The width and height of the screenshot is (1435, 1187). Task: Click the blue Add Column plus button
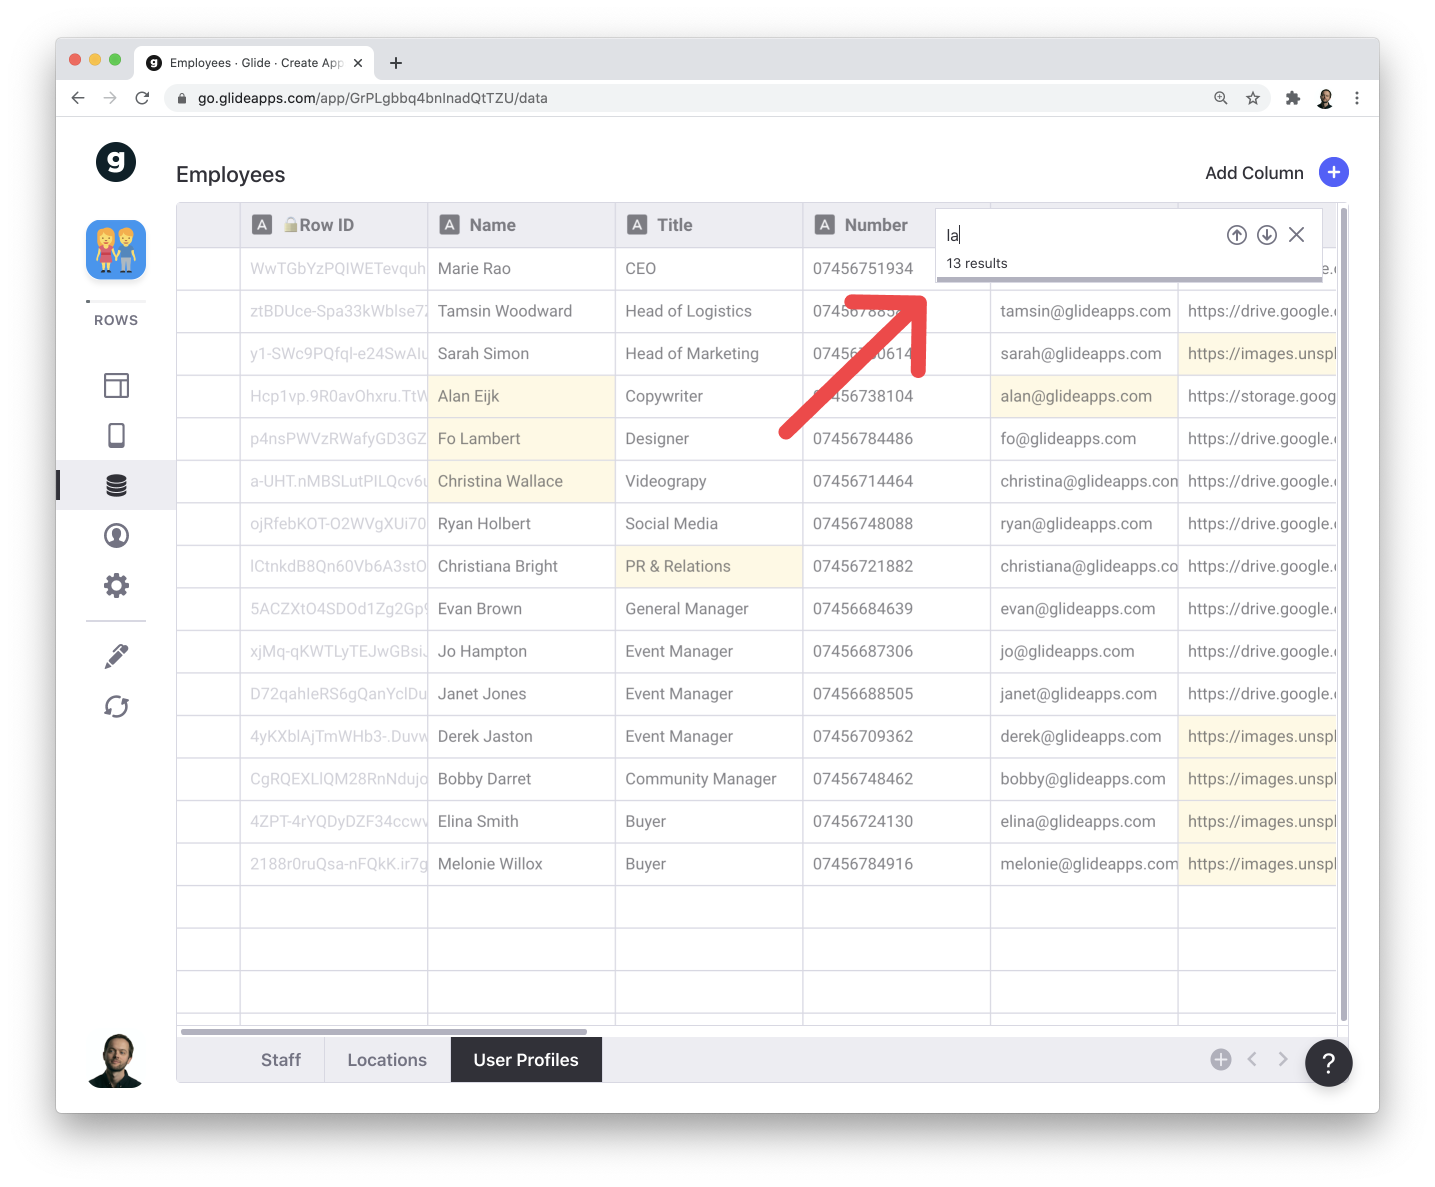point(1334,172)
